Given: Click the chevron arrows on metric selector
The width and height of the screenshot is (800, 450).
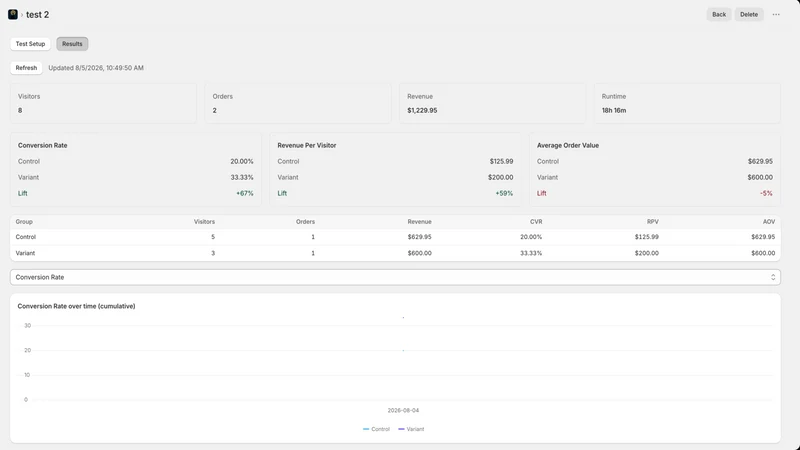Looking at the screenshot, I should click(x=773, y=277).
